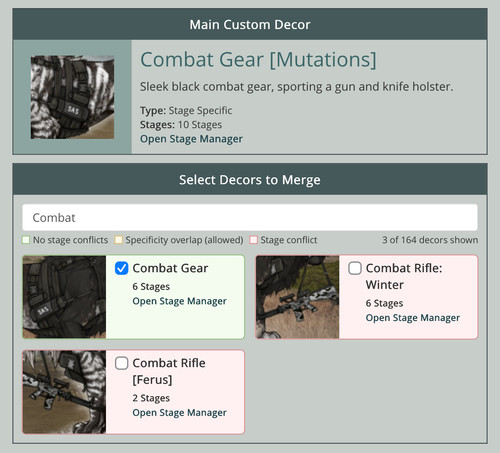The height and width of the screenshot is (453, 500).
Task: Click the Combat Gear card title
Action: click(x=170, y=268)
